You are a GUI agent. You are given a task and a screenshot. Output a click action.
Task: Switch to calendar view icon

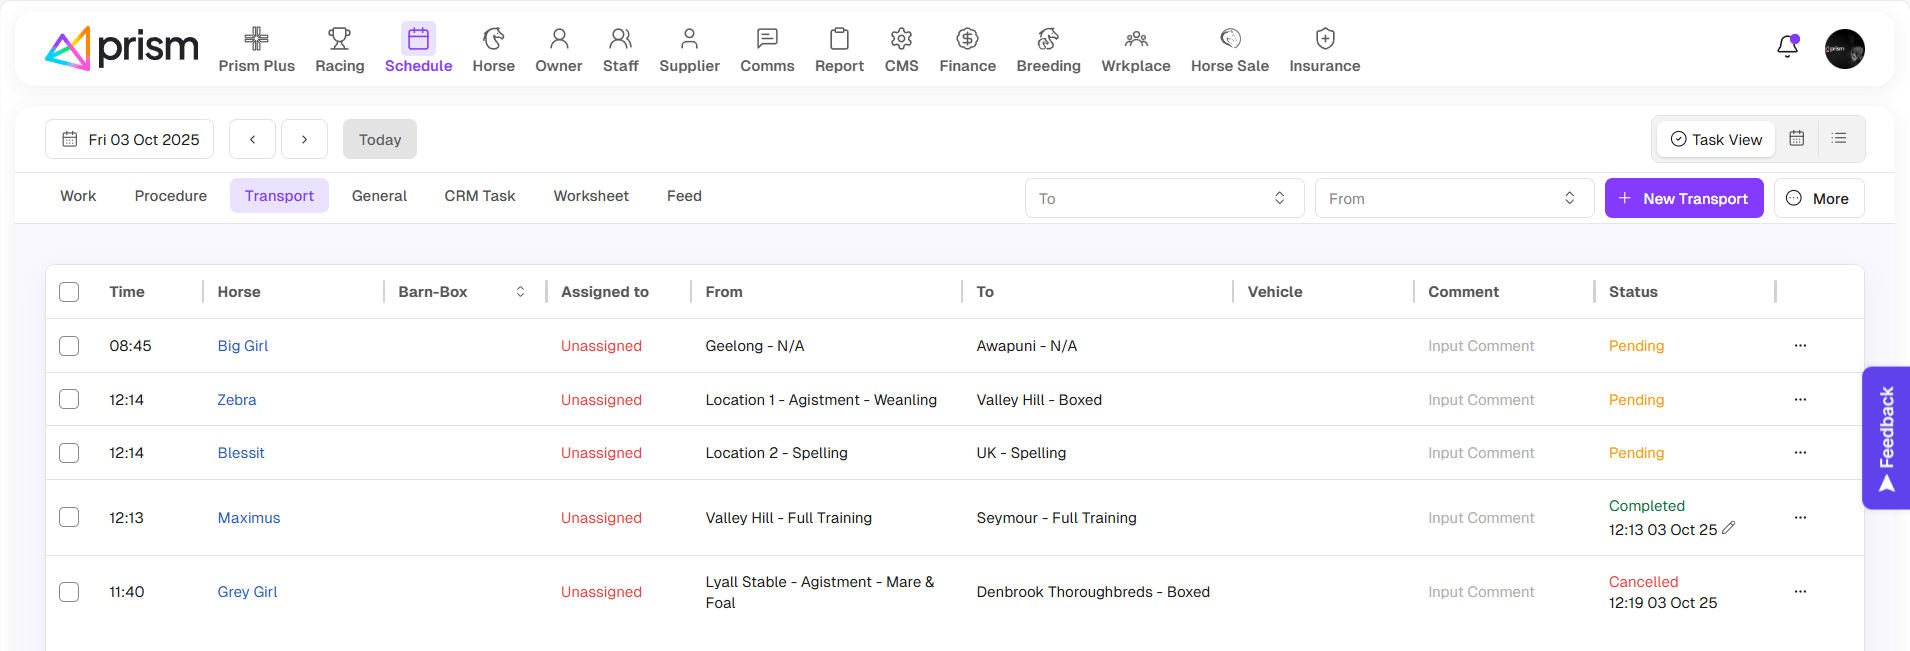pyautogui.click(x=1797, y=139)
